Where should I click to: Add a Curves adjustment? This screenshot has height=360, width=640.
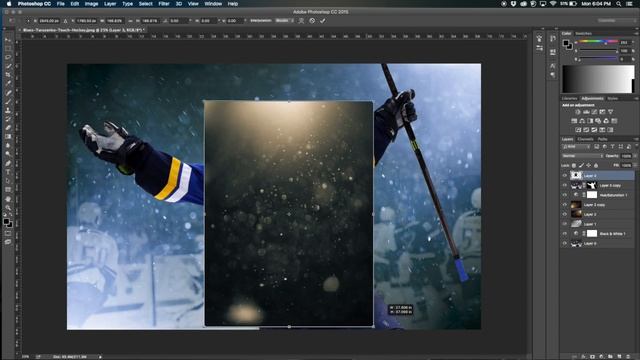tap(594, 112)
